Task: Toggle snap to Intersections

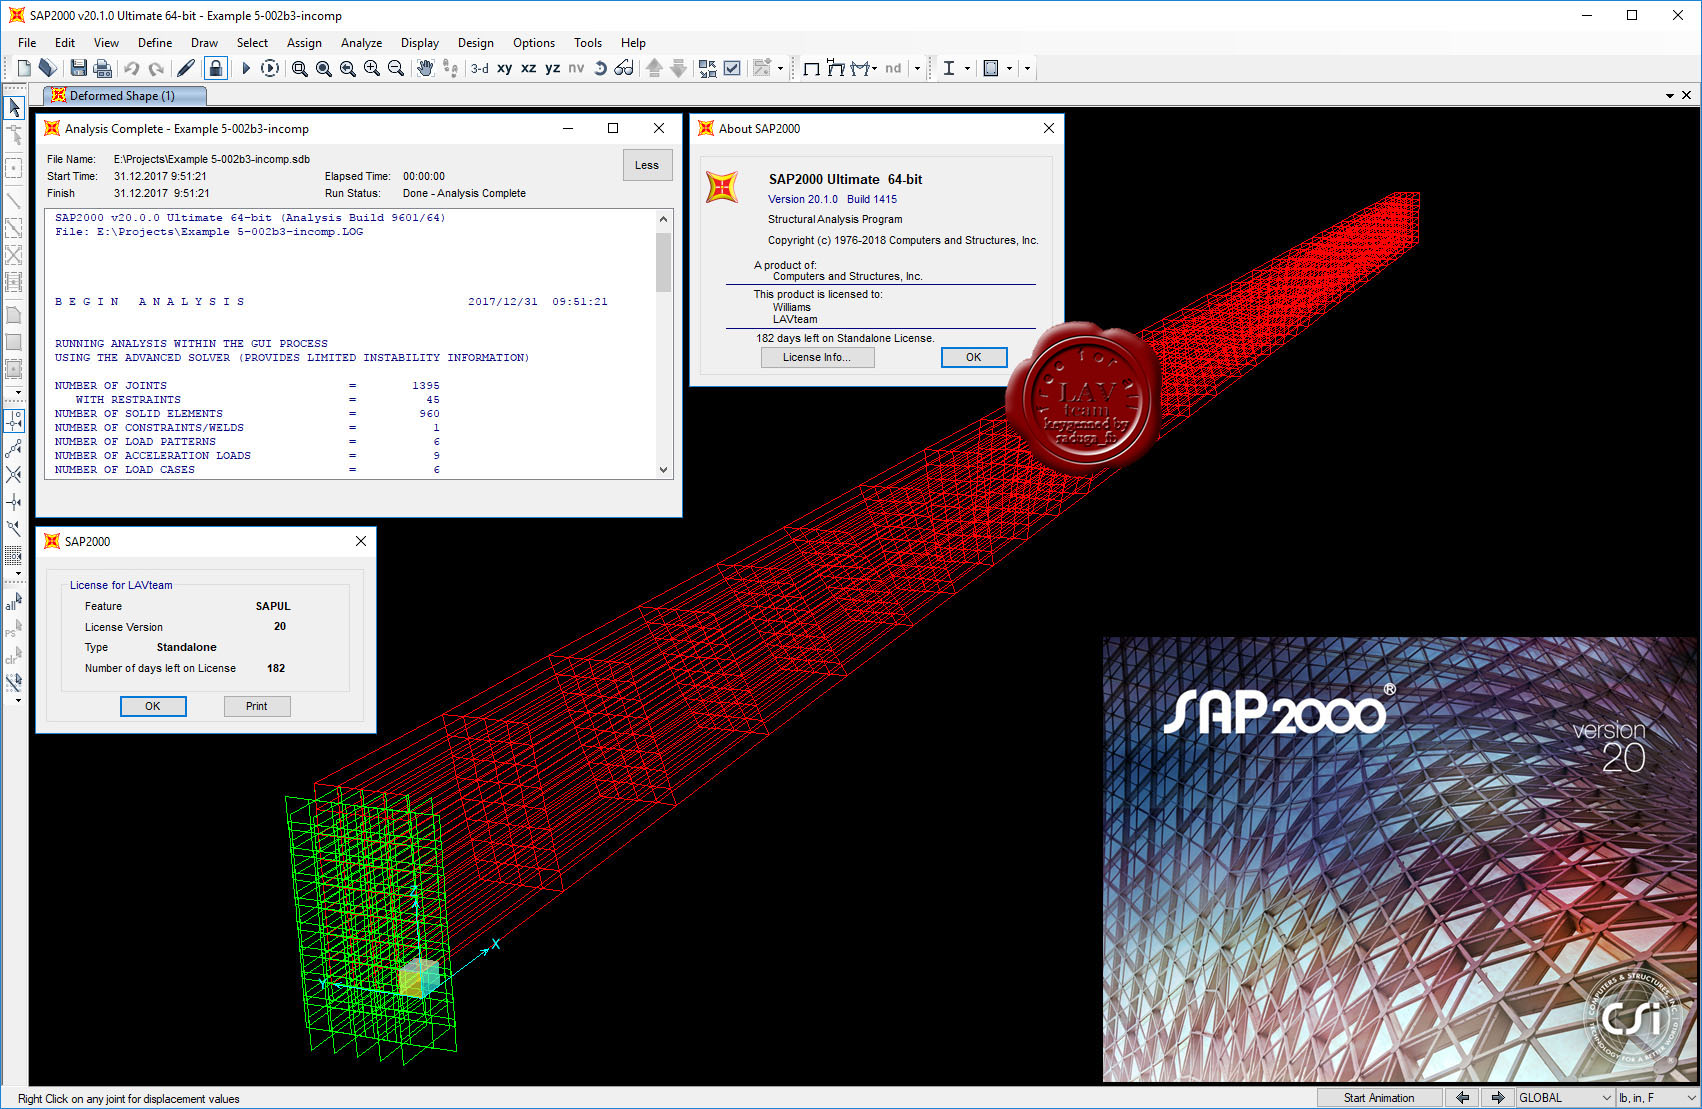Action: point(14,475)
